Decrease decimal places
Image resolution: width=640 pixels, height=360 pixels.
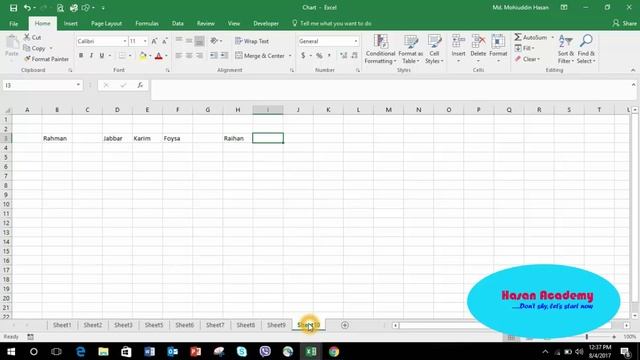354,56
